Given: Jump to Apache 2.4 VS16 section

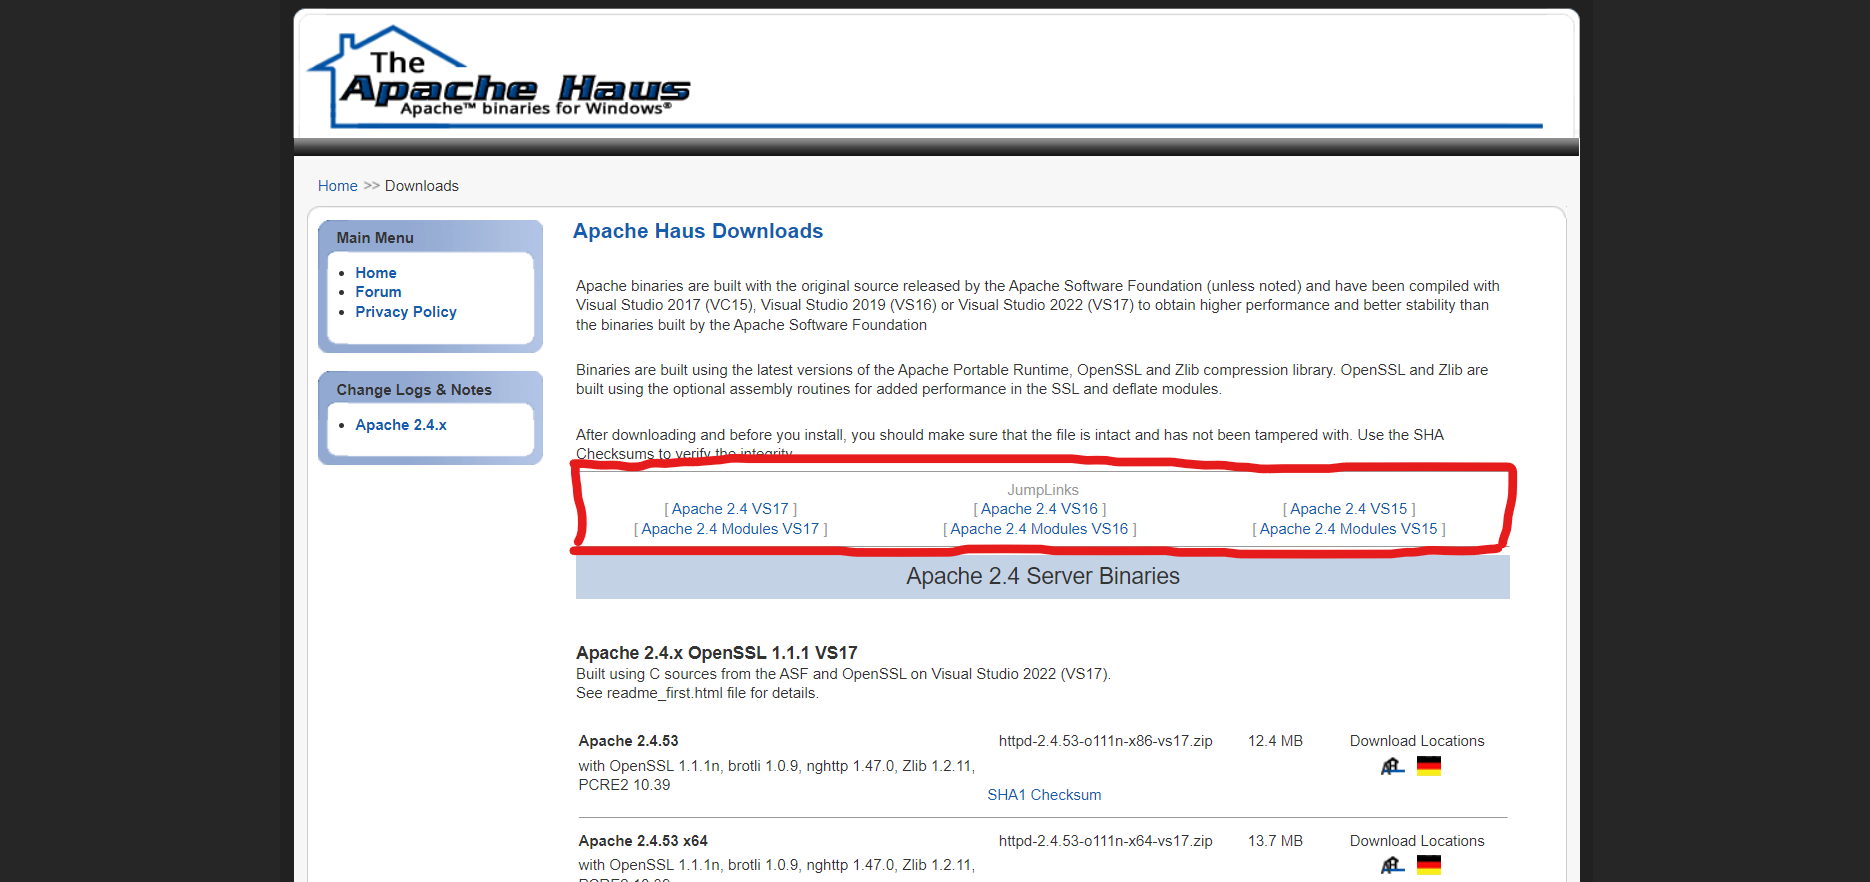Looking at the screenshot, I should [1039, 509].
